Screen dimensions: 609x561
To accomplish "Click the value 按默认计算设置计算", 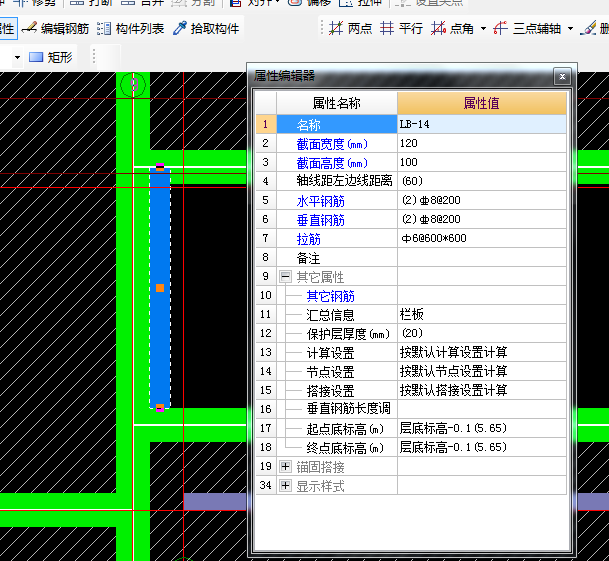I will coord(482,352).
